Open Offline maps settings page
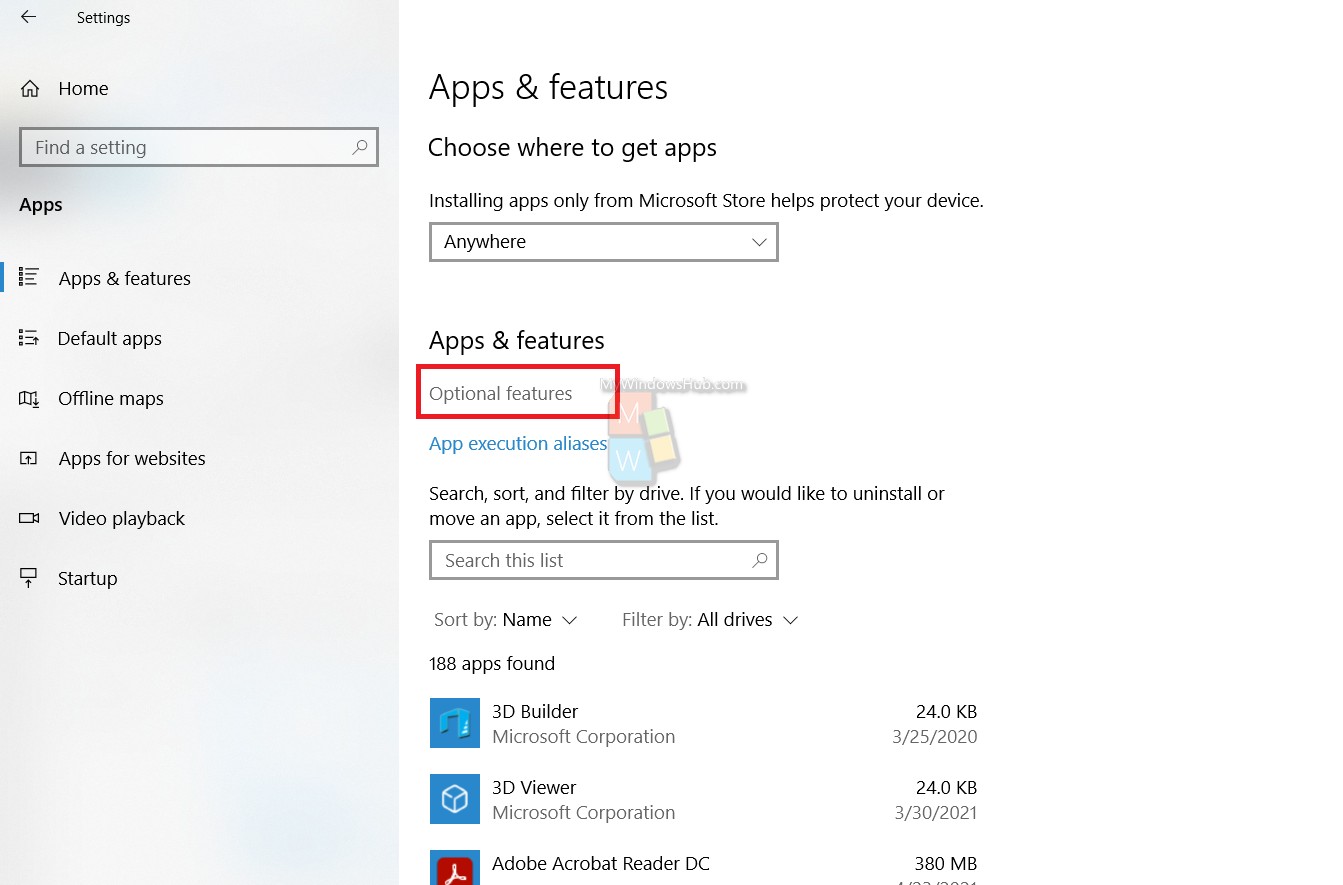The image size is (1343, 885). pyautogui.click(x=110, y=398)
